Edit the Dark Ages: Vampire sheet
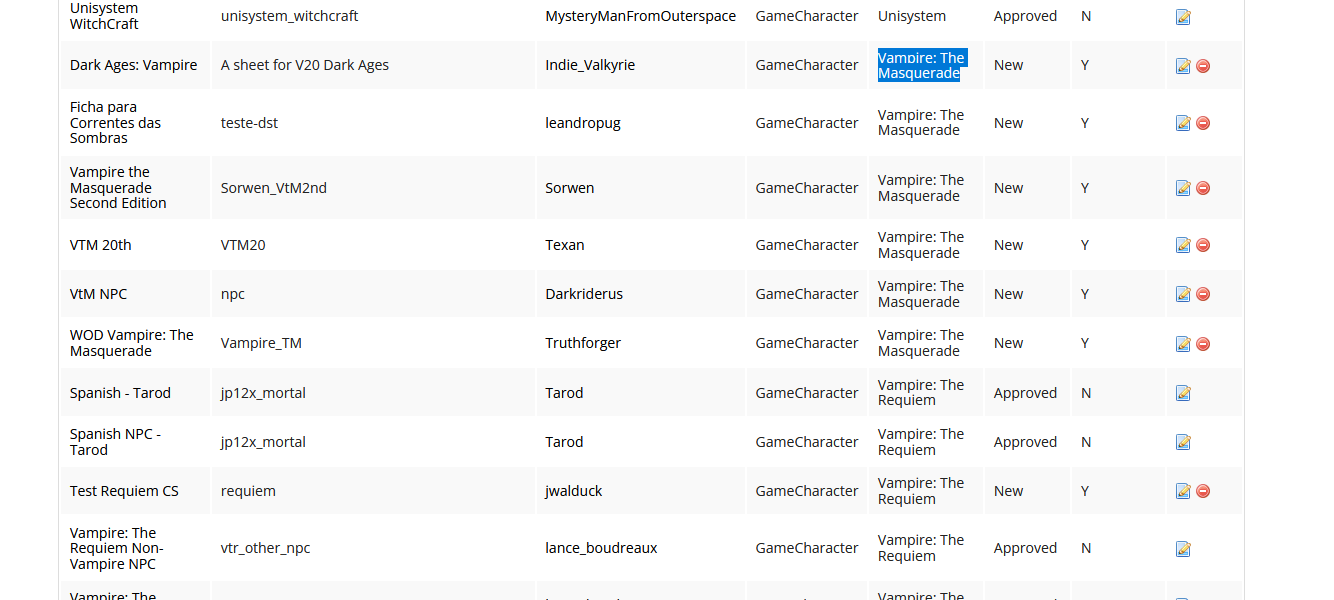Screen dimensions: 1334x600 [x=1183, y=66]
